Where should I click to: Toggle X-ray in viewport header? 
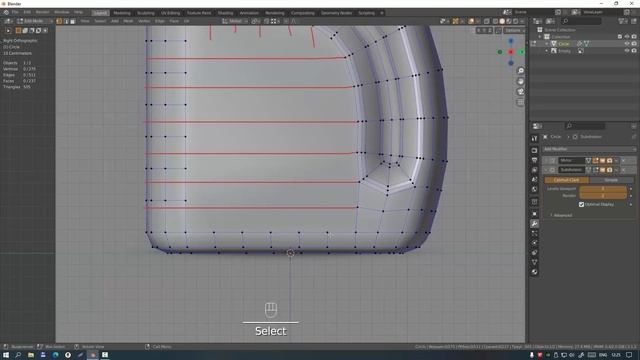[x=487, y=21]
